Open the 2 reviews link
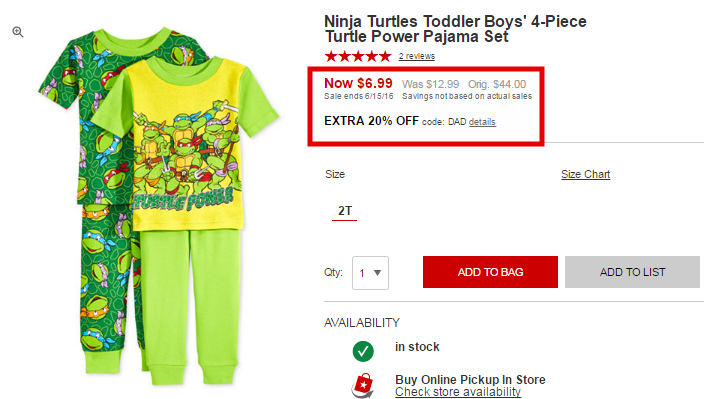This screenshot has width=714, height=399. tap(417, 56)
